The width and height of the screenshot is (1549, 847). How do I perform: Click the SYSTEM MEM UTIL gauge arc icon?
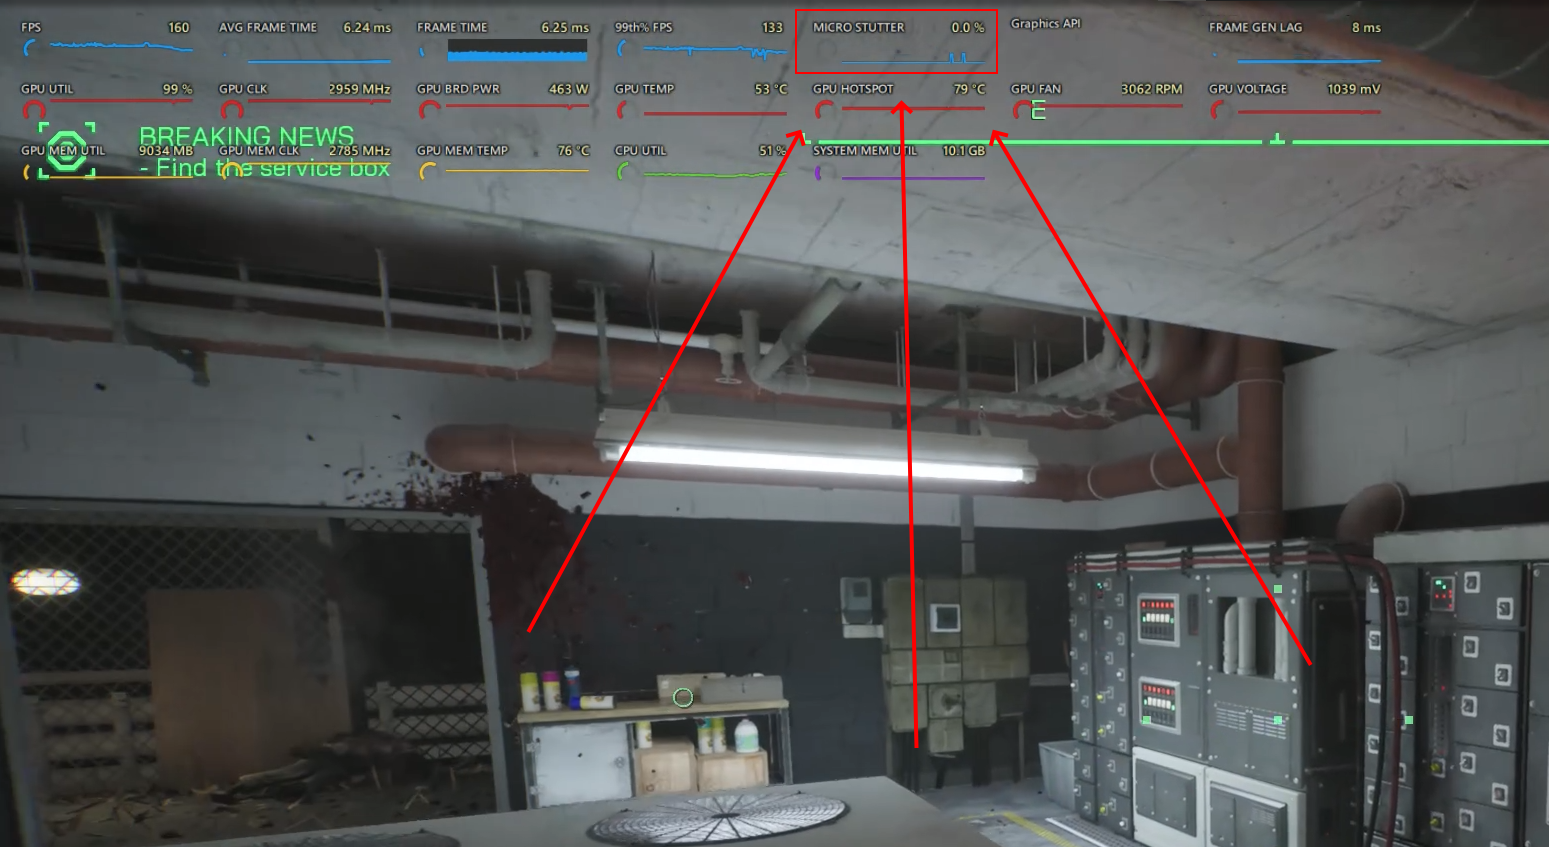820,172
